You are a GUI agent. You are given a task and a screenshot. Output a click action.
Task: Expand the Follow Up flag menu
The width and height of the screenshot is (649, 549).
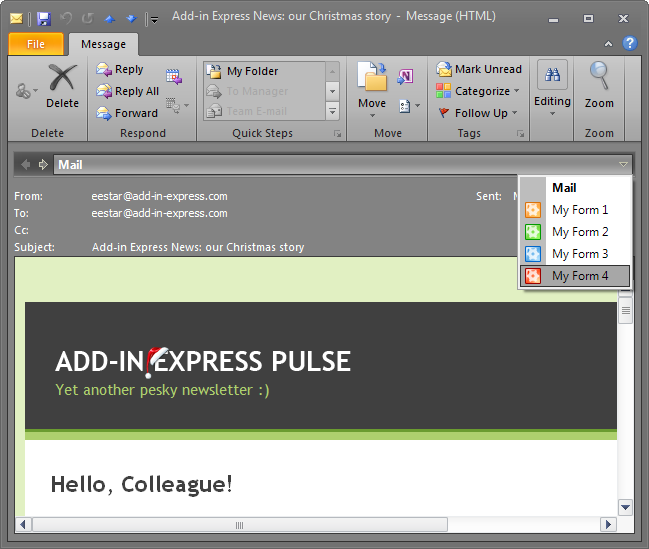(480, 113)
